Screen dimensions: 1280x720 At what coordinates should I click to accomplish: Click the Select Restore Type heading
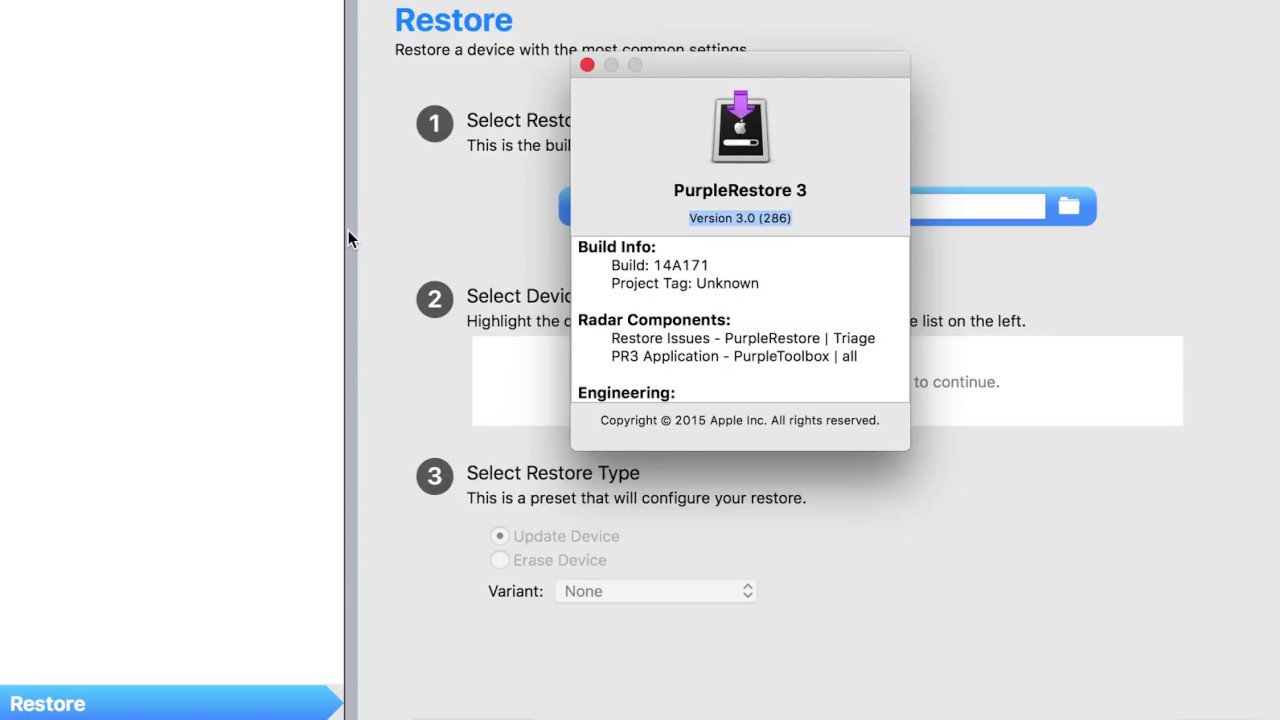pyautogui.click(x=553, y=472)
